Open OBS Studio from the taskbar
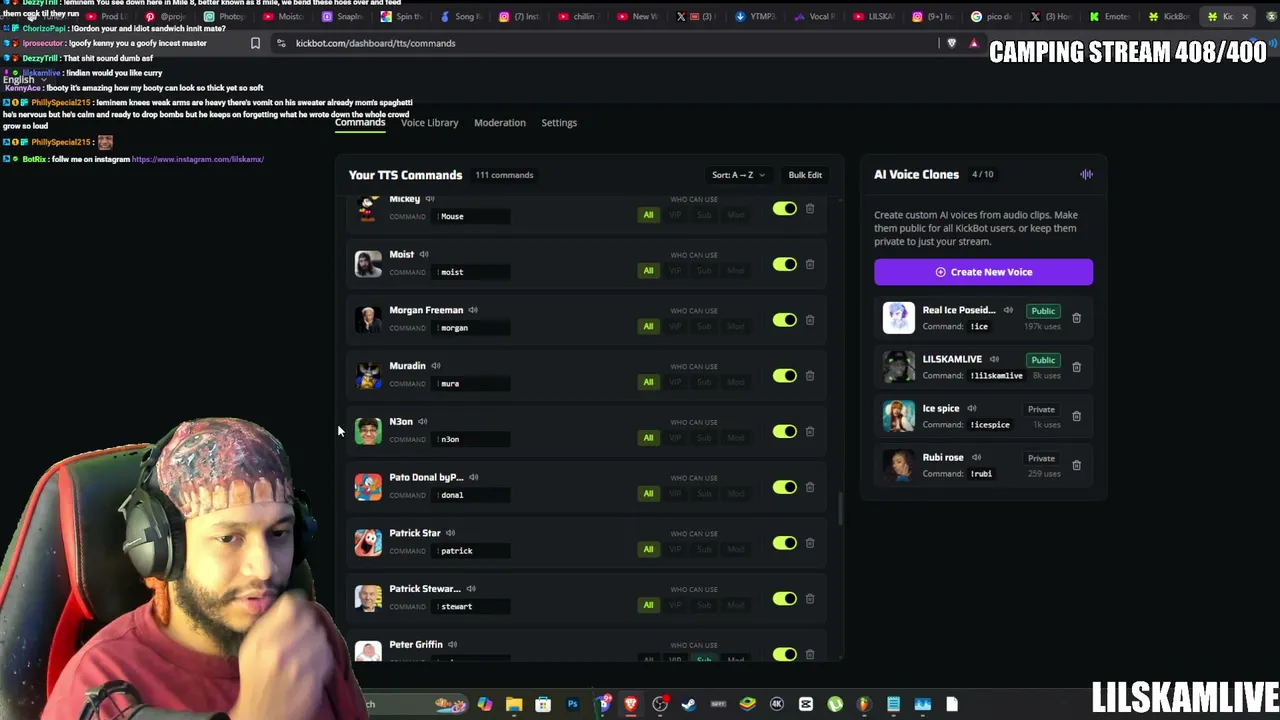 [660, 704]
